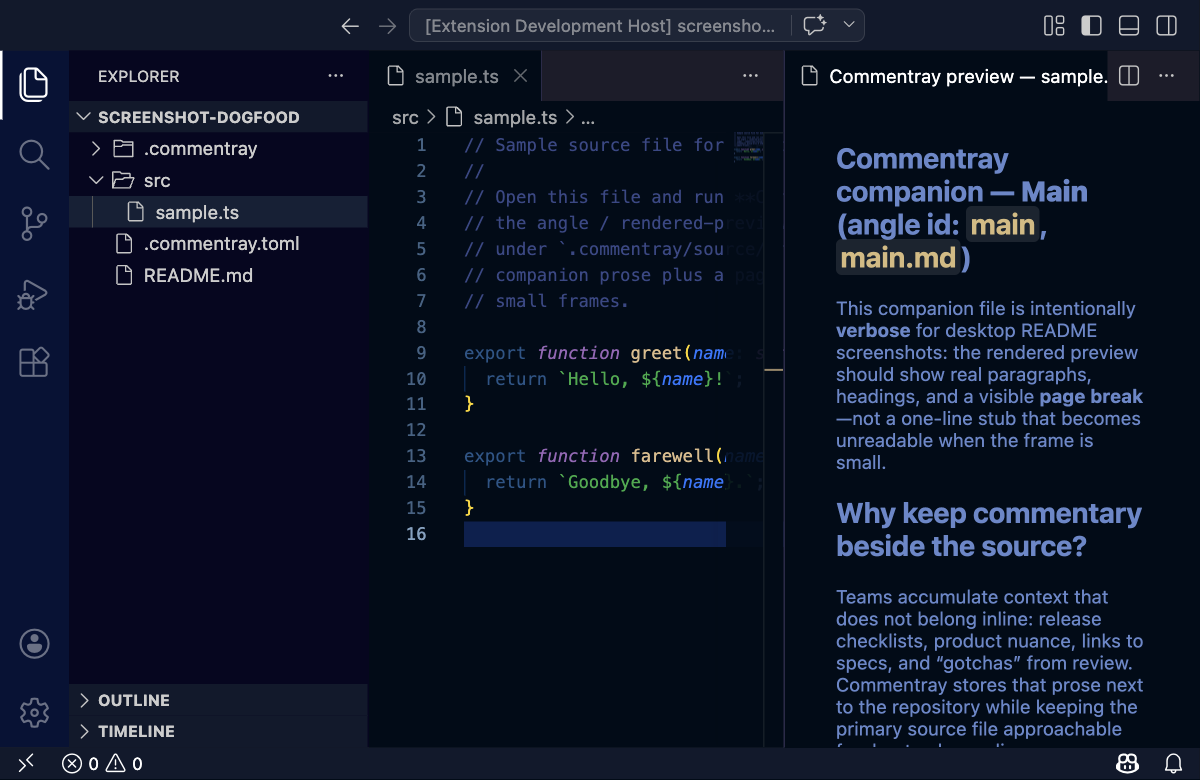Open the Copilot chat icon in title bar

point(814,25)
